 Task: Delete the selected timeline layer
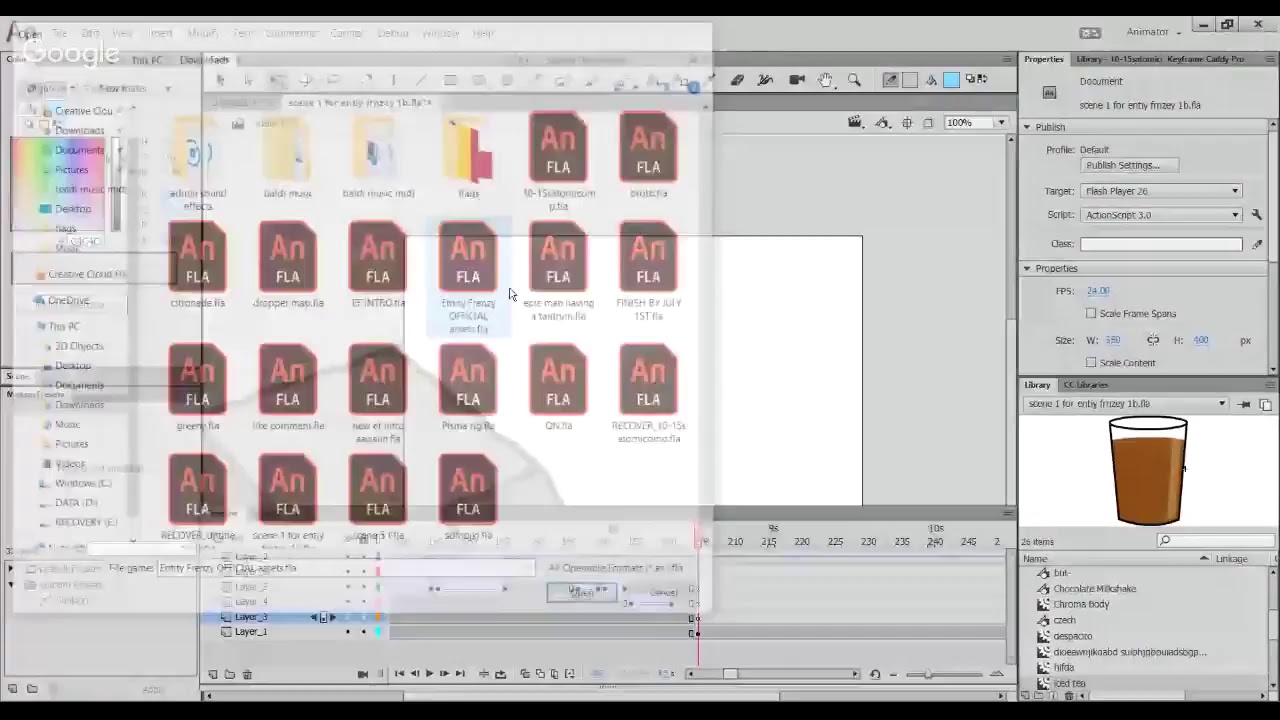pyautogui.click(x=247, y=674)
